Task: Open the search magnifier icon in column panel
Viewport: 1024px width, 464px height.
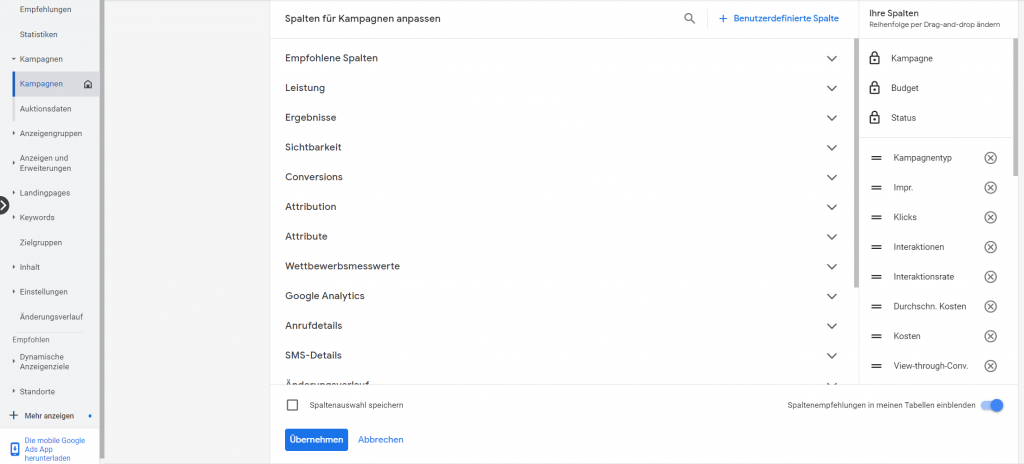Action: click(689, 18)
